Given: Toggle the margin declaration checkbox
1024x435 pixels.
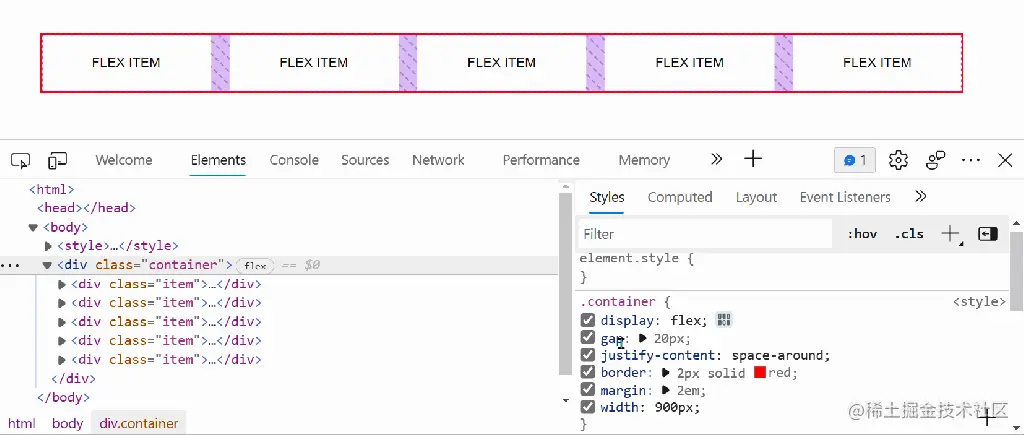Looking at the screenshot, I should [588, 390].
